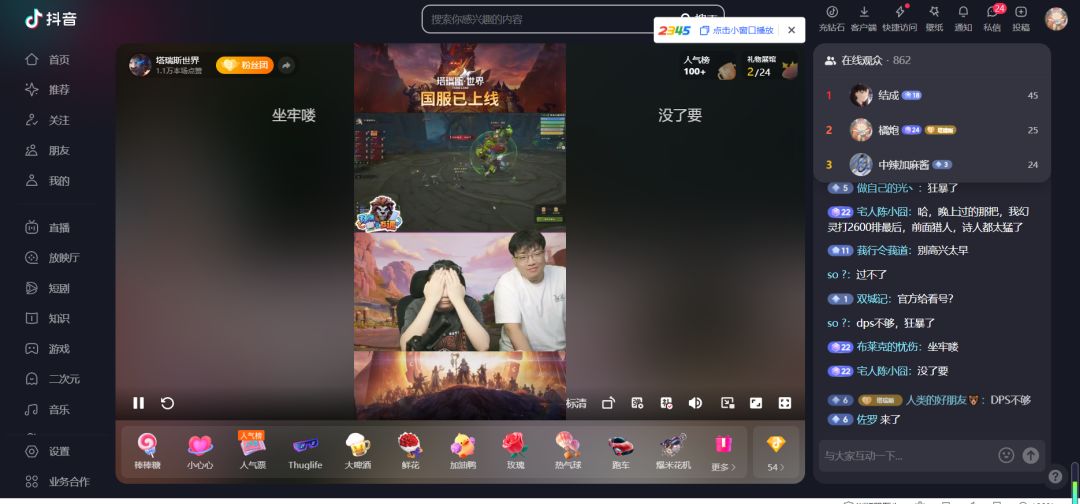Refresh the live stream with reload icon
Image resolution: width=1080 pixels, height=504 pixels.
pos(167,403)
